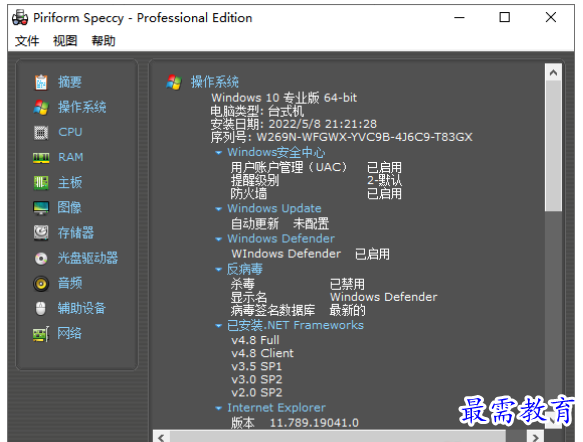The image size is (583, 442).
Task: Click the Speccy app icon in title bar
Action: point(20,18)
